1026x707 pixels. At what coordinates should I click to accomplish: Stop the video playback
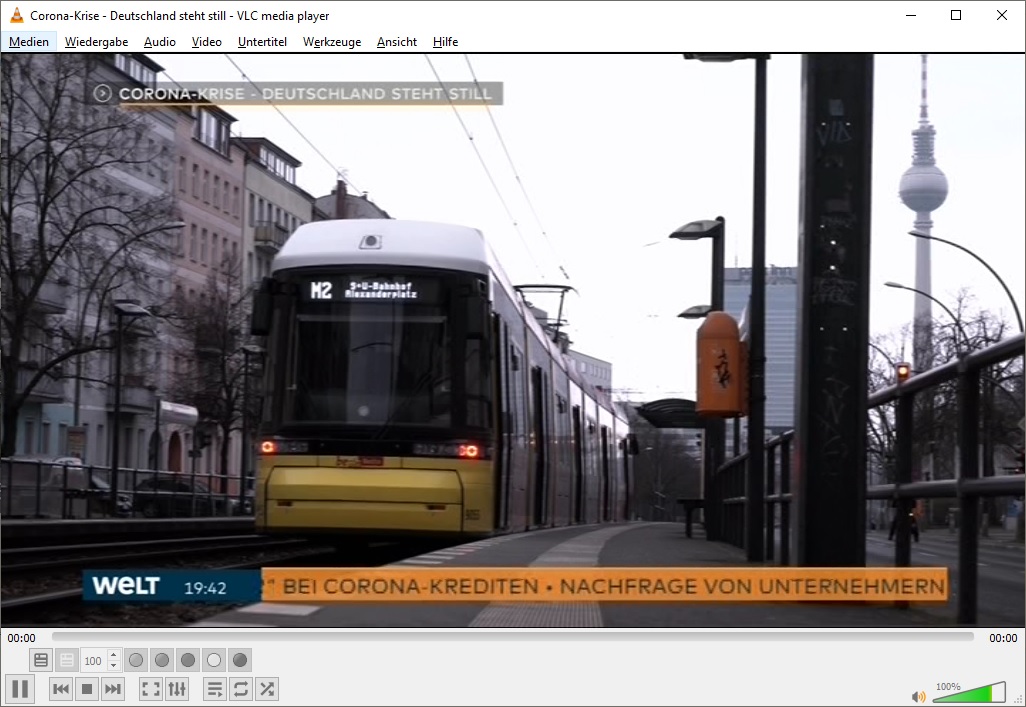87,689
